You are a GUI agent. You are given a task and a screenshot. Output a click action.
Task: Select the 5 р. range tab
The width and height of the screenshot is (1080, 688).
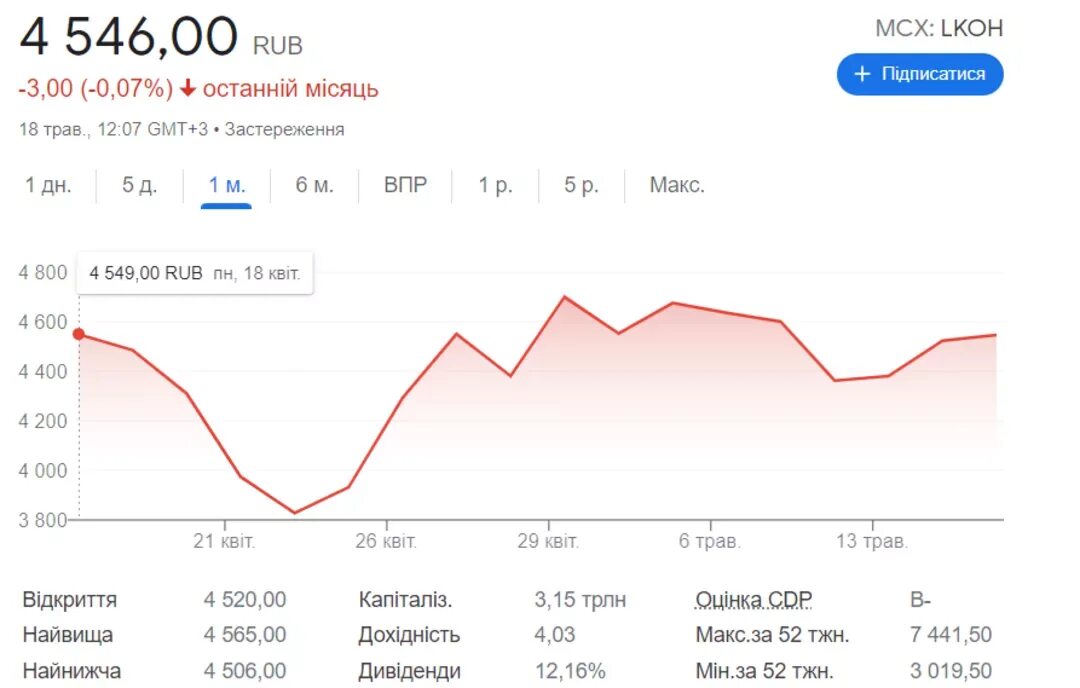[x=581, y=185]
